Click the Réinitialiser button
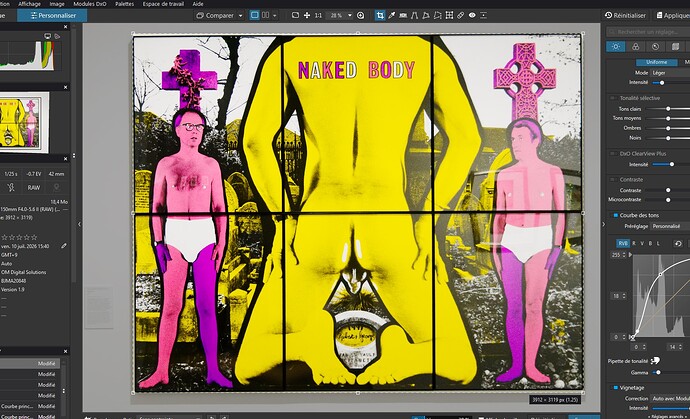The height and width of the screenshot is (419, 690). point(625,15)
